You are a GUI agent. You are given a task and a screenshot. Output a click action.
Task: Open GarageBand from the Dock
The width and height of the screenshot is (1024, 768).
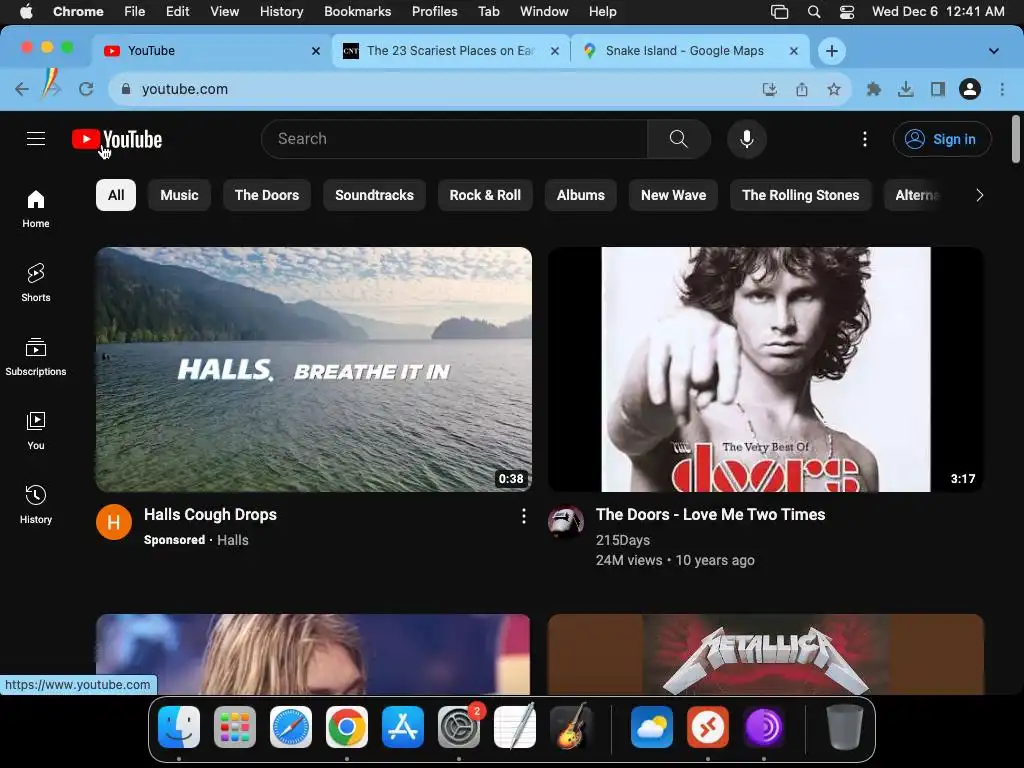click(x=571, y=727)
